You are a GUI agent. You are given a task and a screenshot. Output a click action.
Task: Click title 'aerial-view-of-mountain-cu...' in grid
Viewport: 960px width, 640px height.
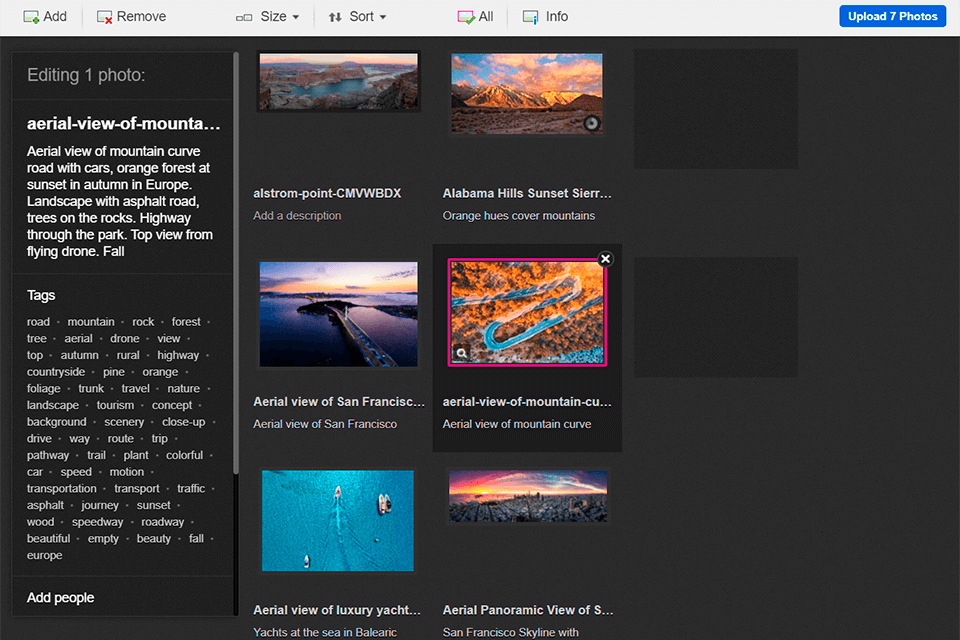(527, 402)
